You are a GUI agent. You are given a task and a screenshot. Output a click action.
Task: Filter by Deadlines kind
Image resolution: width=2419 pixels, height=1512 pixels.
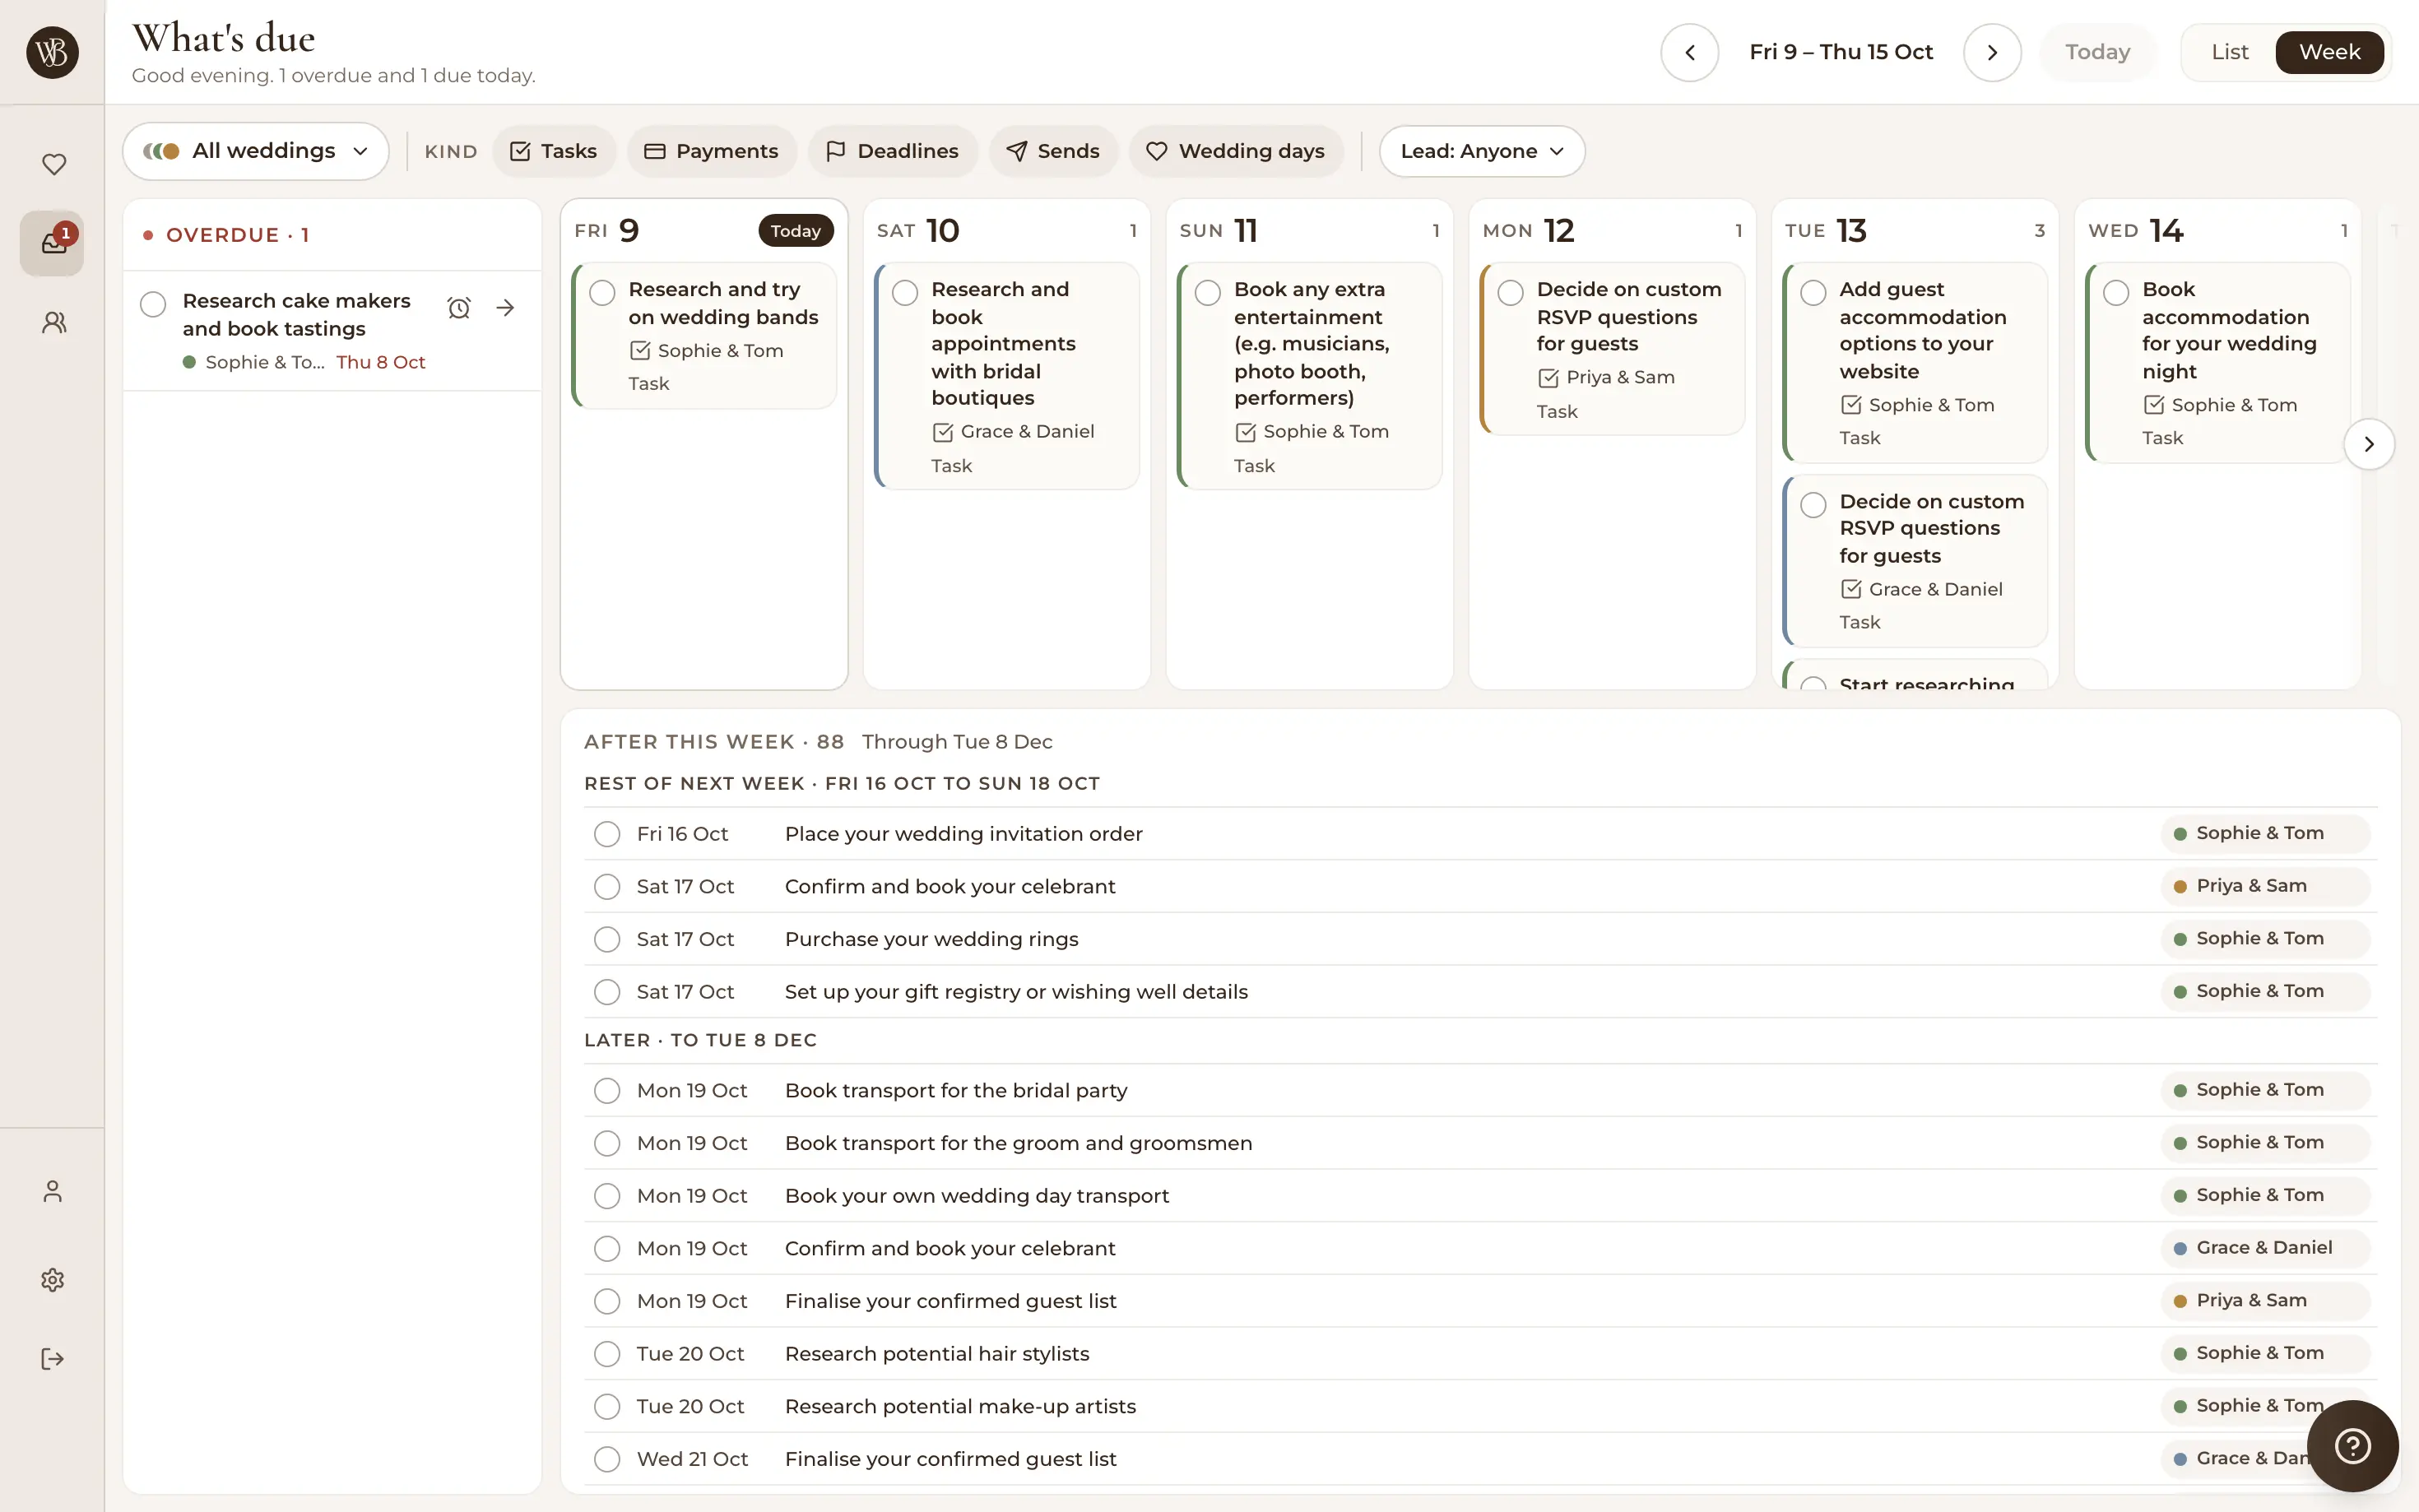click(892, 151)
